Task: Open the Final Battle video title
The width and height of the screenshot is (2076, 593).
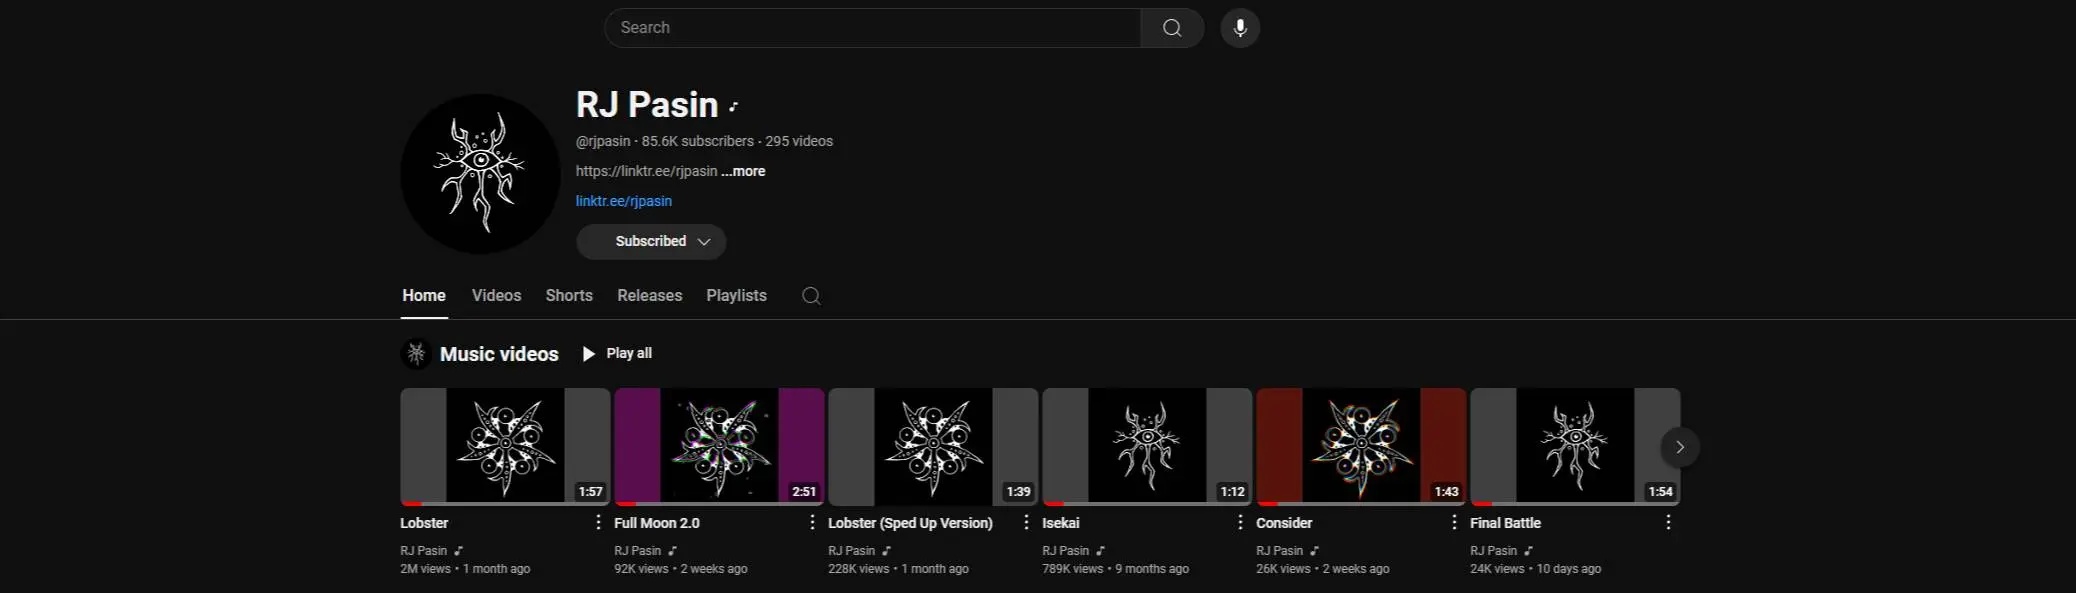Action: [1505, 523]
